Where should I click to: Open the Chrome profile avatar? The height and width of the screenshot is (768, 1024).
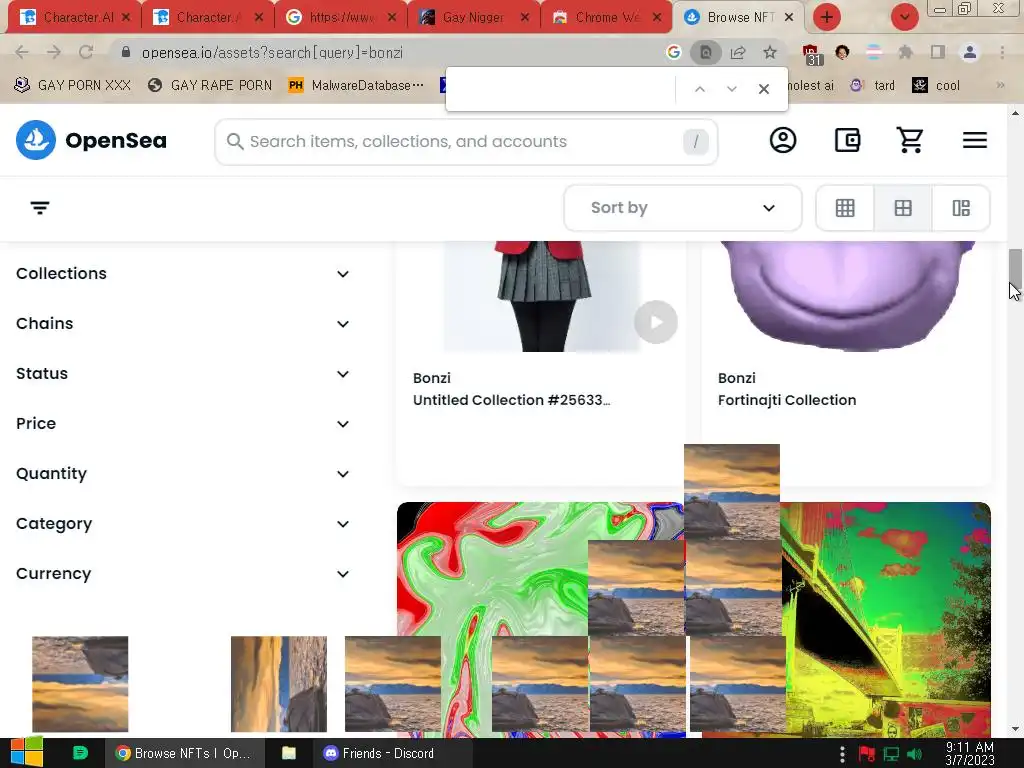point(970,52)
